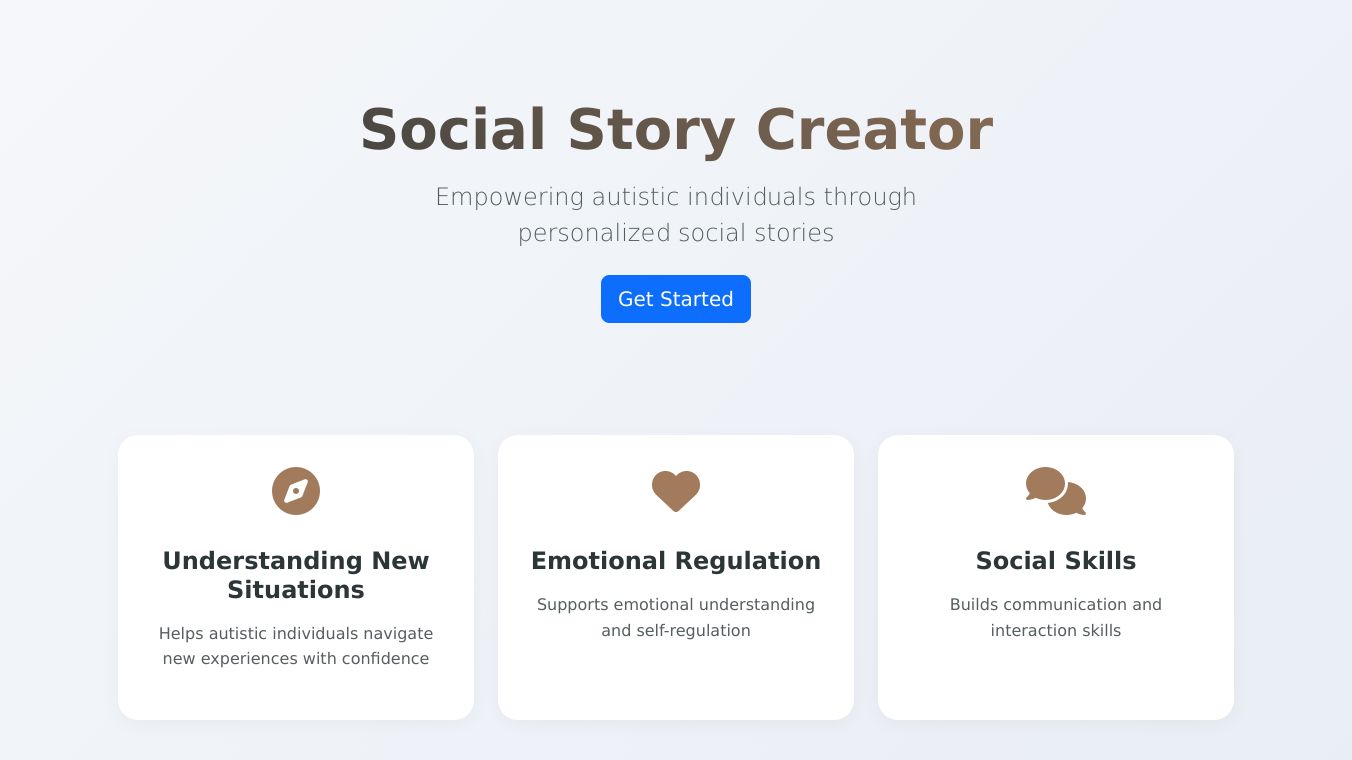Click "Helps autistic individuals navigate" description text
The width and height of the screenshot is (1352, 760).
[296, 633]
